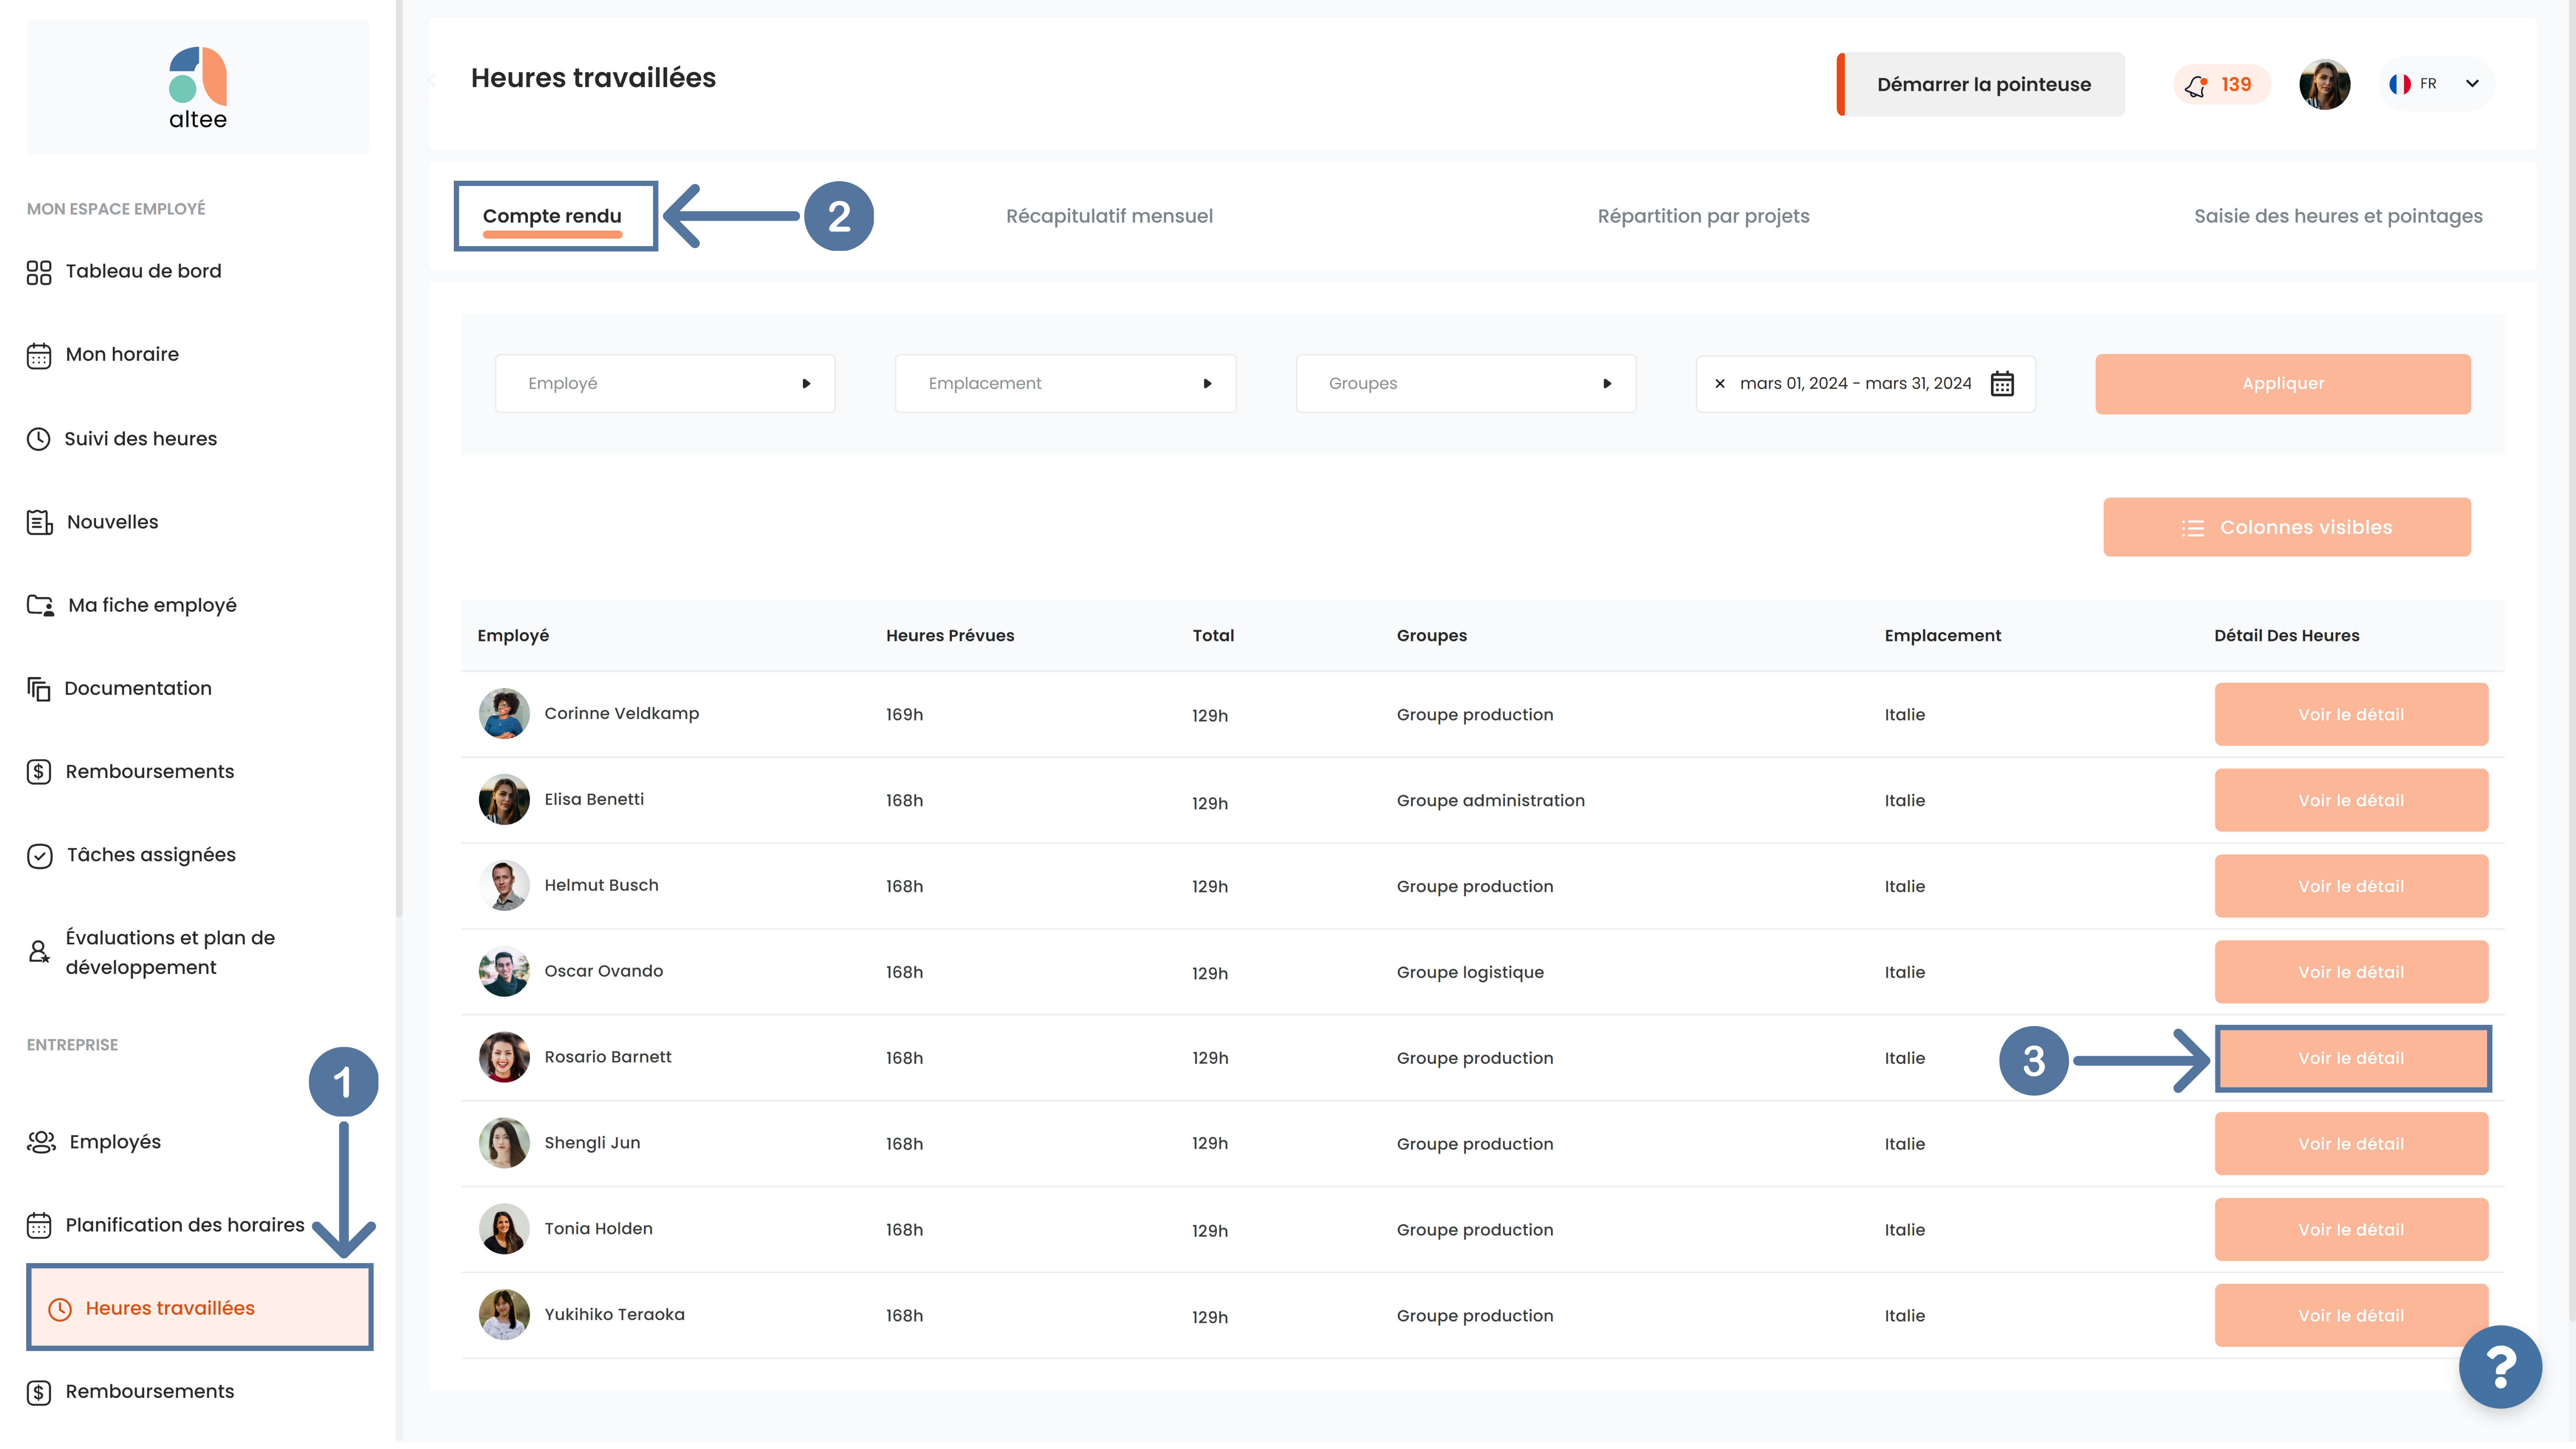Click the date range field

point(1865,384)
